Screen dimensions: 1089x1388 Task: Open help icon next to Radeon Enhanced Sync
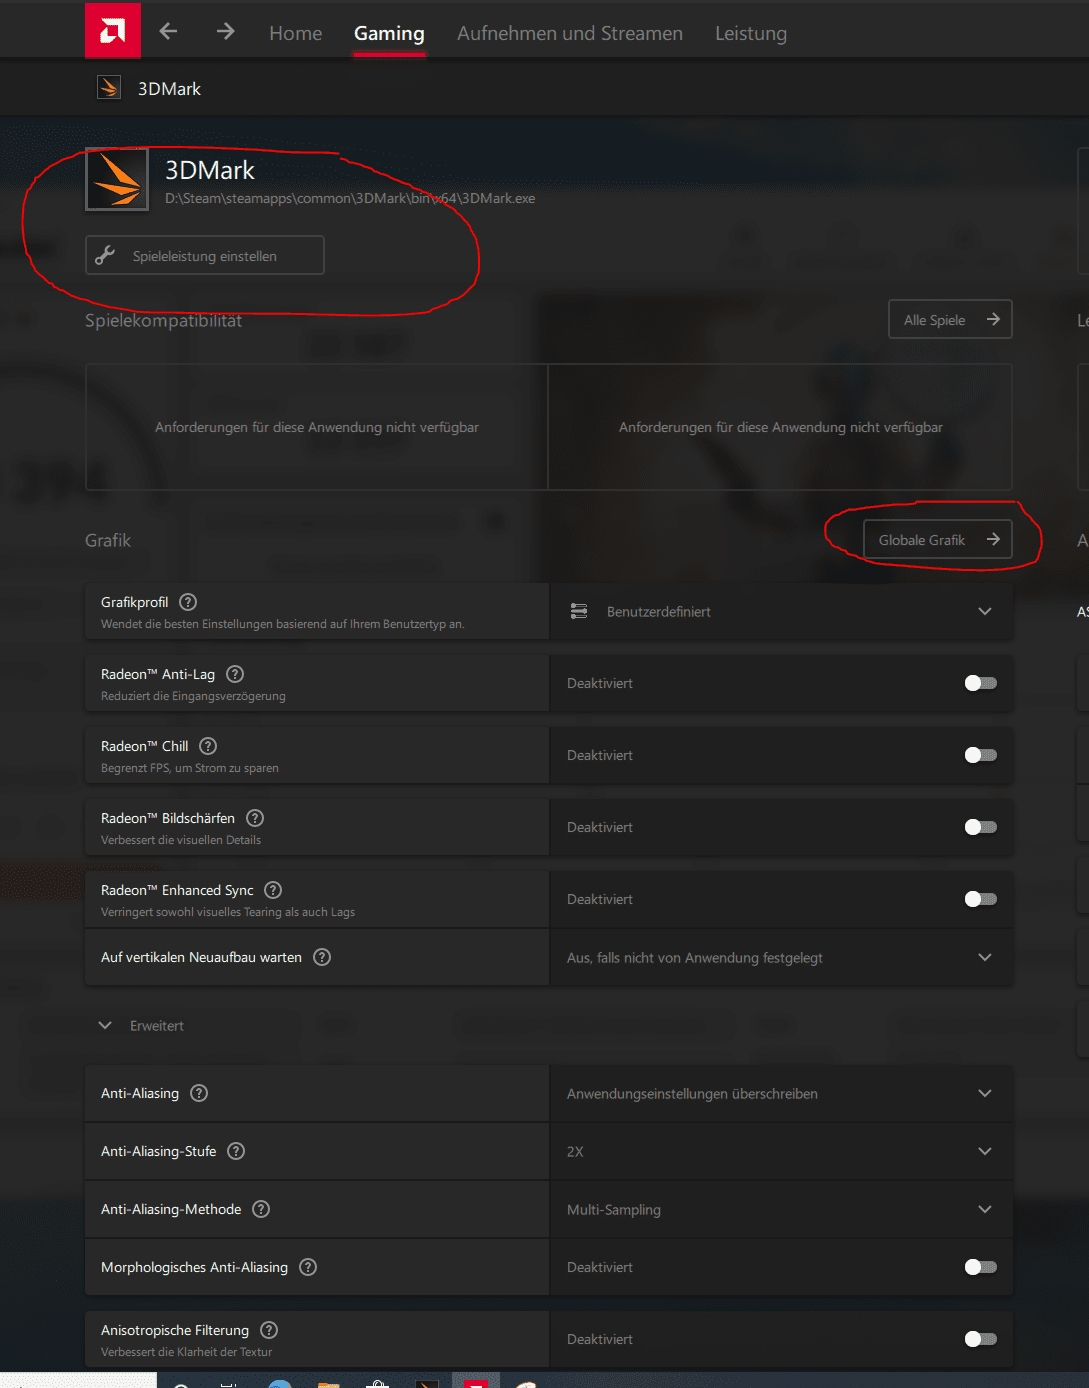pyautogui.click(x=273, y=890)
